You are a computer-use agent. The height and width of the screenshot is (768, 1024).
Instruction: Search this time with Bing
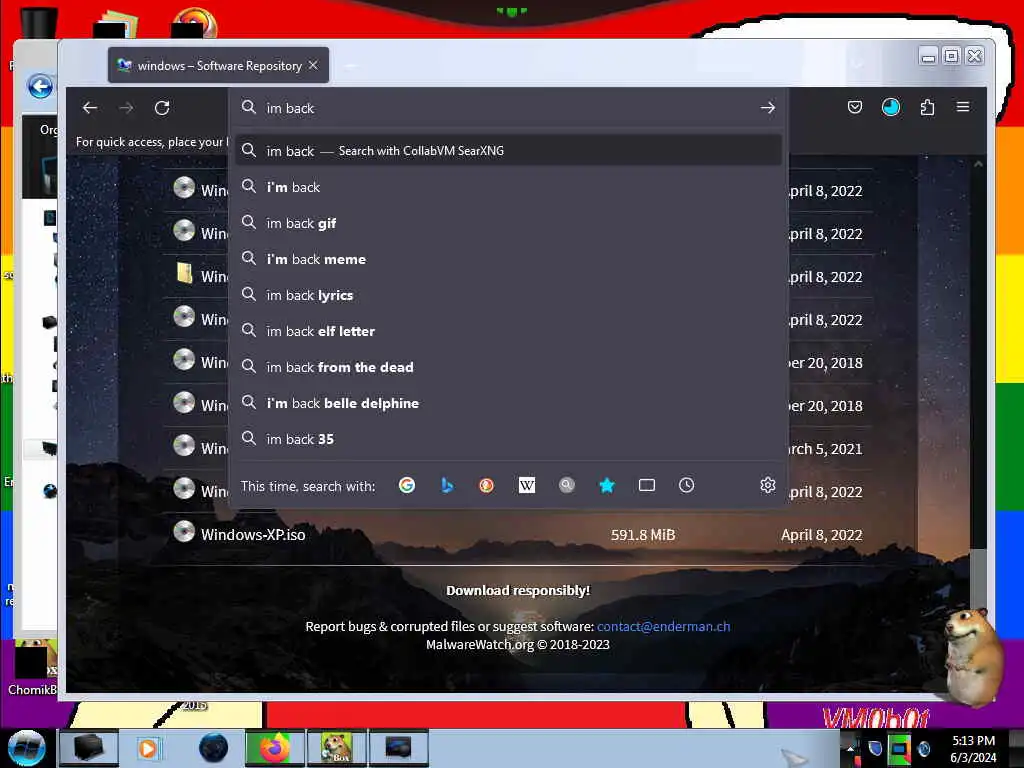447,485
